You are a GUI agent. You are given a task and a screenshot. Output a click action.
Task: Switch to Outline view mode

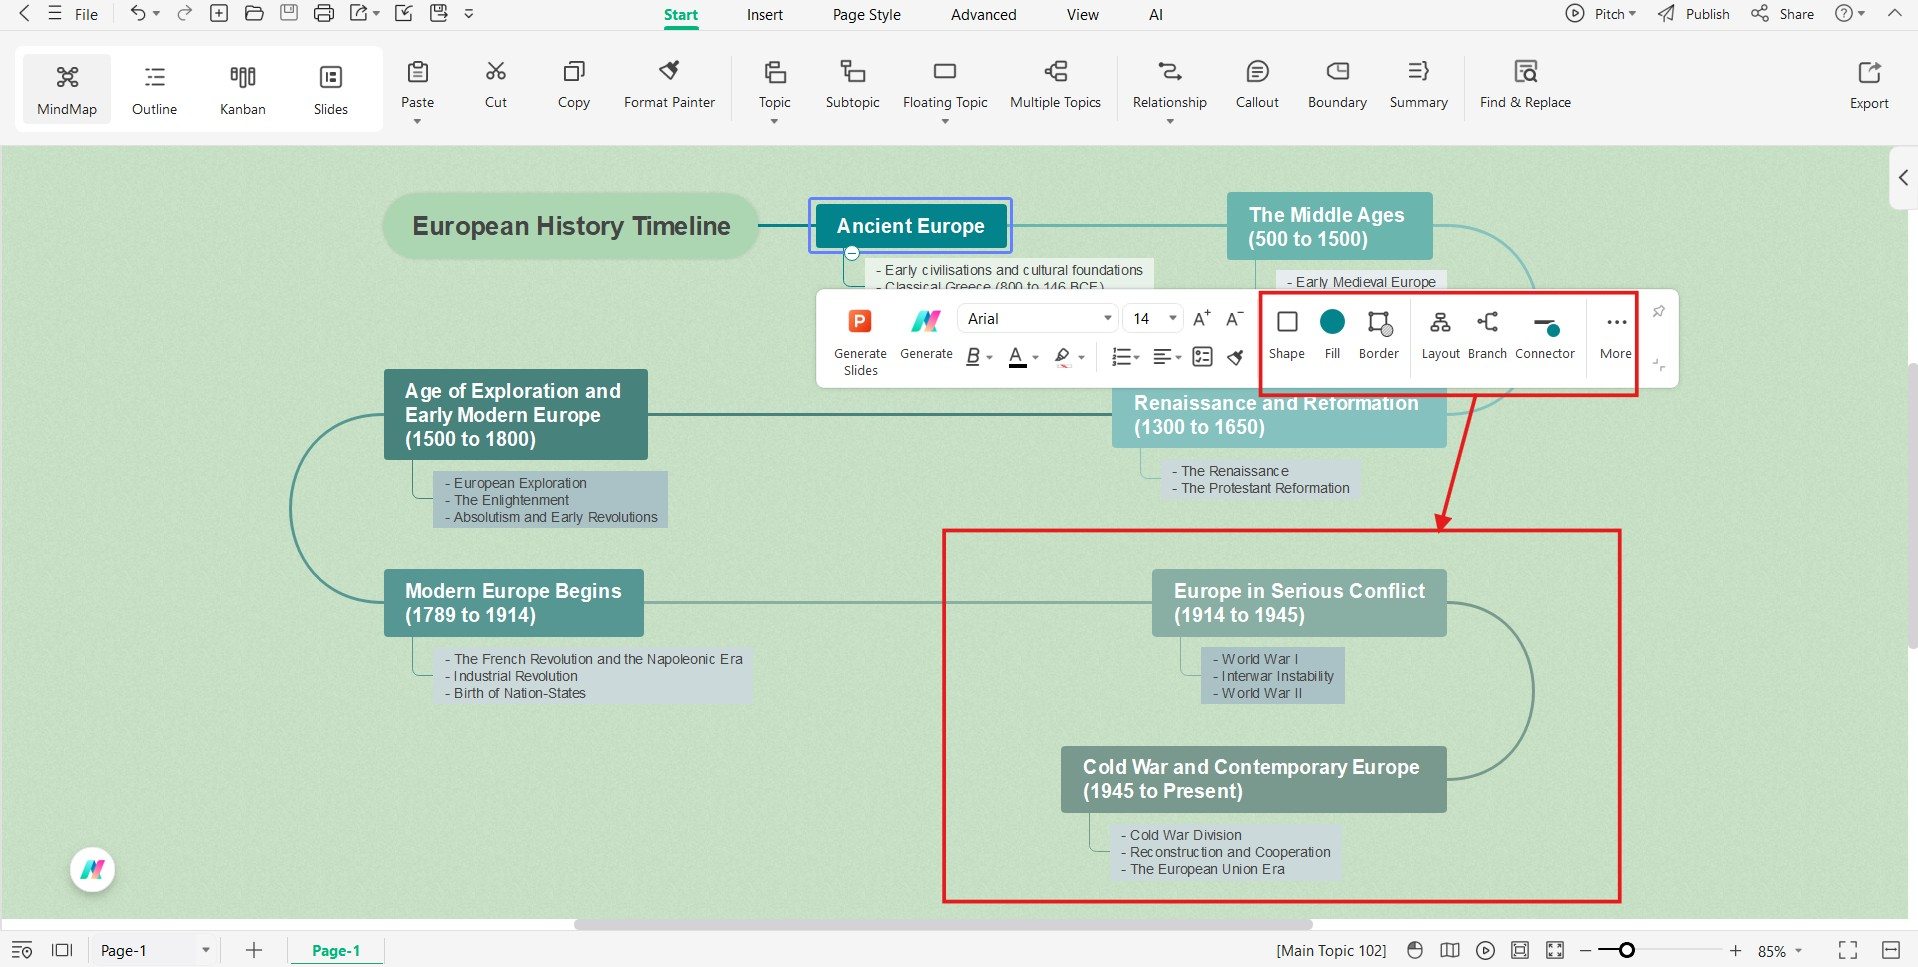coord(154,89)
